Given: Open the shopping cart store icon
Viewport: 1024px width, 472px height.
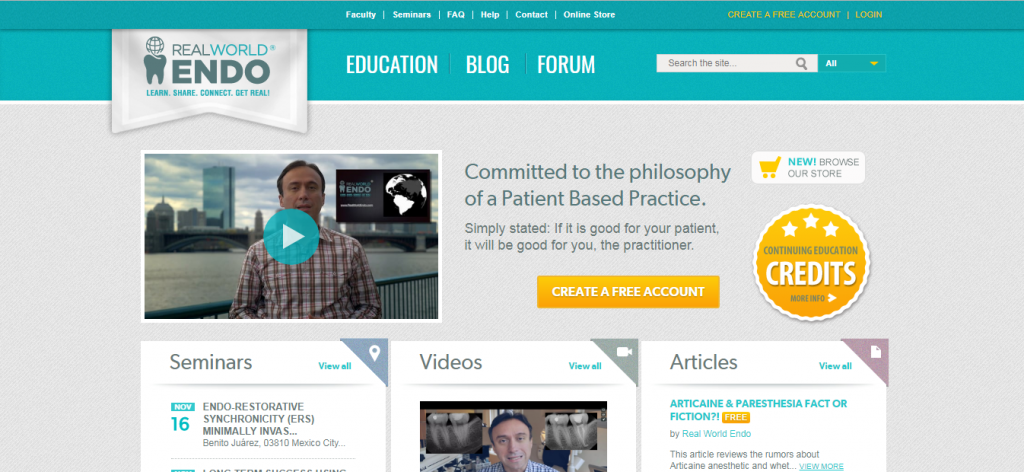Looking at the screenshot, I should click(x=771, y=168).
